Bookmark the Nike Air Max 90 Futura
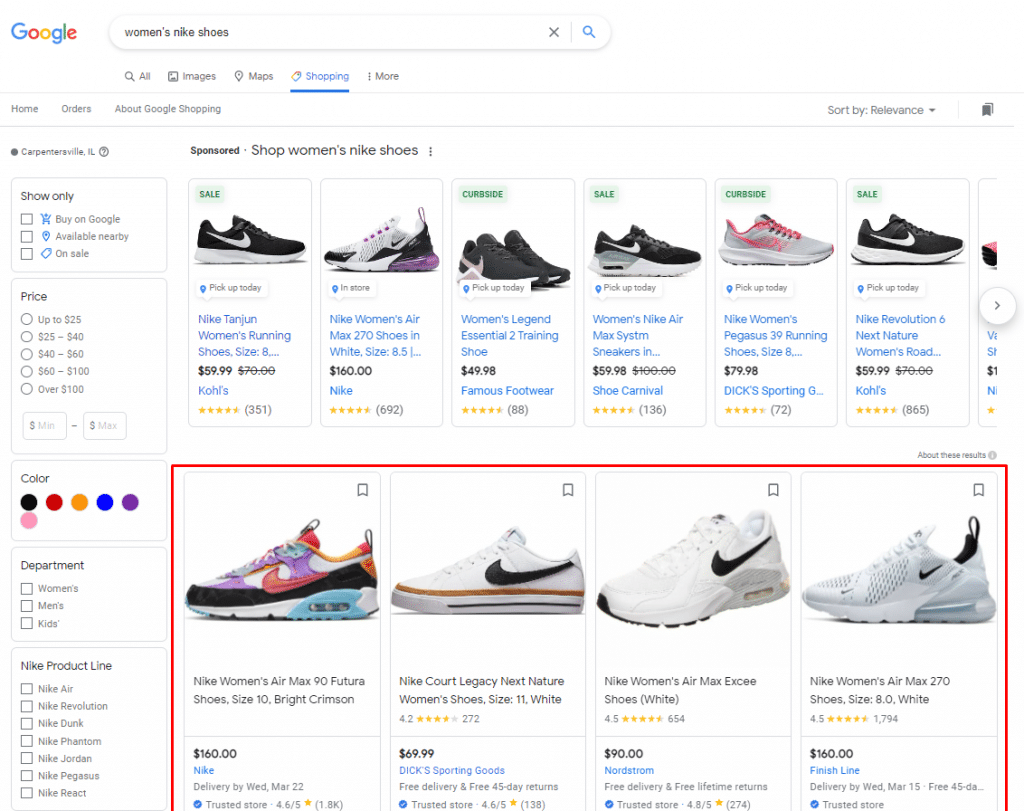The width and height of the screenshot is (1024, 811). [362, 490]
